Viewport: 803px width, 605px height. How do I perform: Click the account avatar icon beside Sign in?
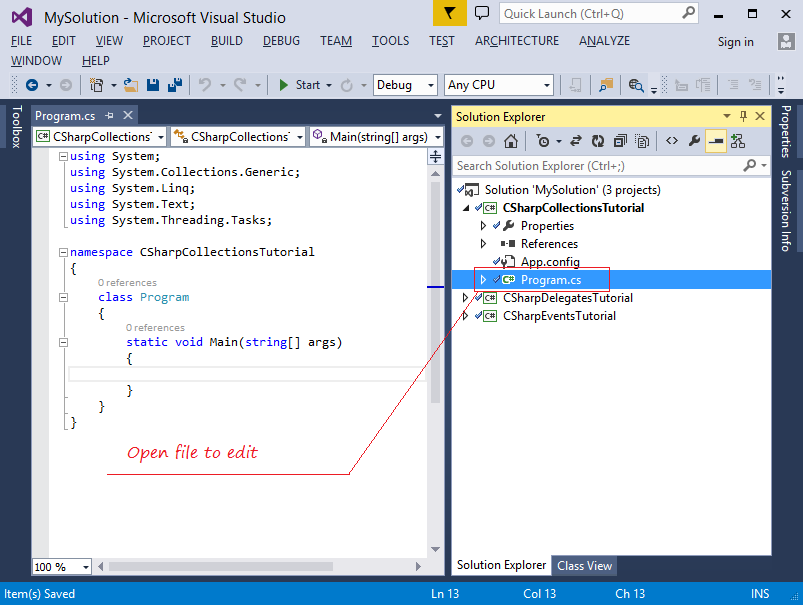[x=786, y=41]
